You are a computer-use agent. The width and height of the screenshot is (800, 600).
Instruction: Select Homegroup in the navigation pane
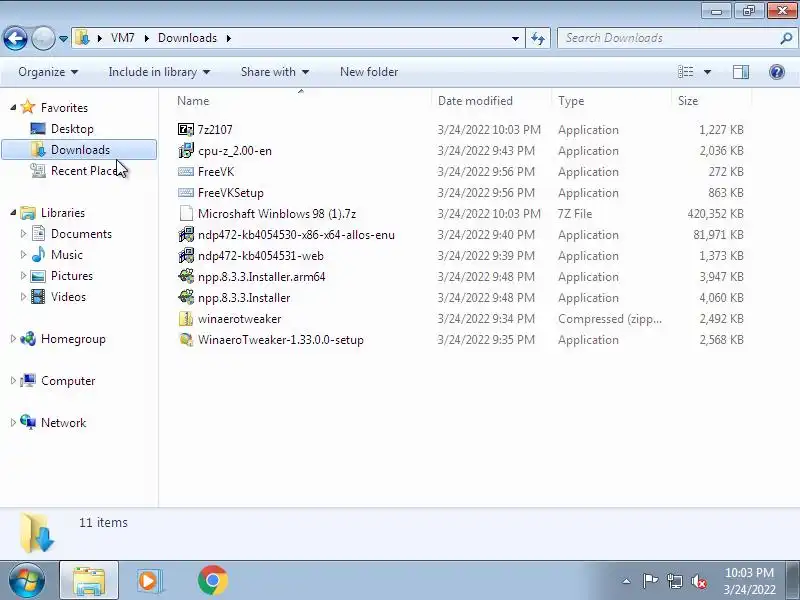pos(73,339)
